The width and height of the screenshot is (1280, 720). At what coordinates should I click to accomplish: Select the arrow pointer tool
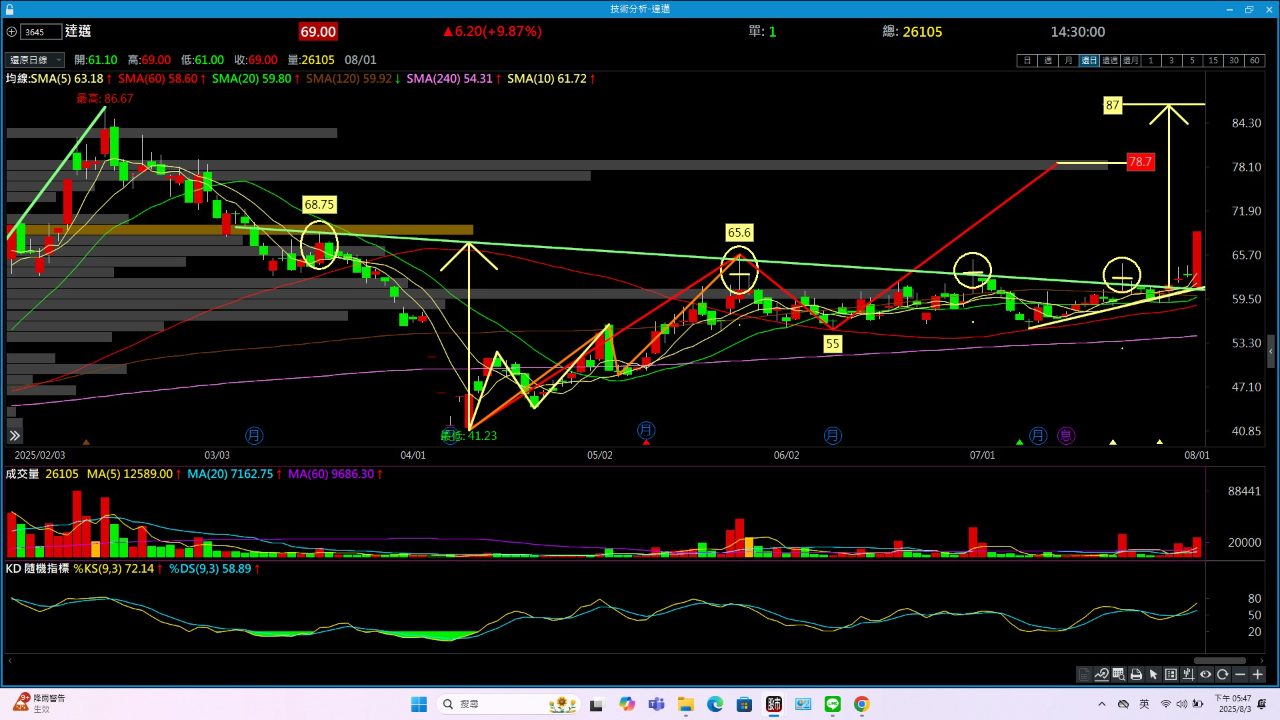(1153, 674)
